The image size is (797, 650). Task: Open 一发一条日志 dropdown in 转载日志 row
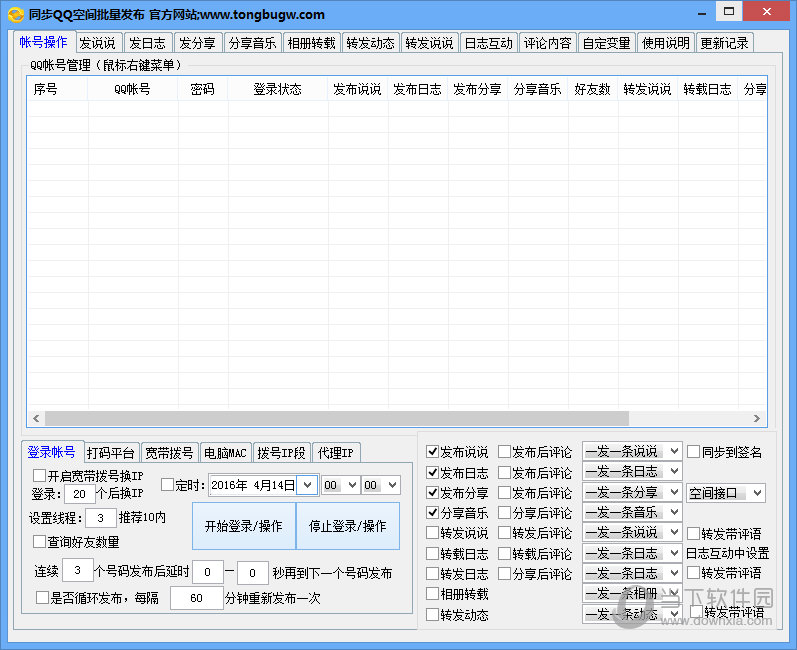click(632, 553)
